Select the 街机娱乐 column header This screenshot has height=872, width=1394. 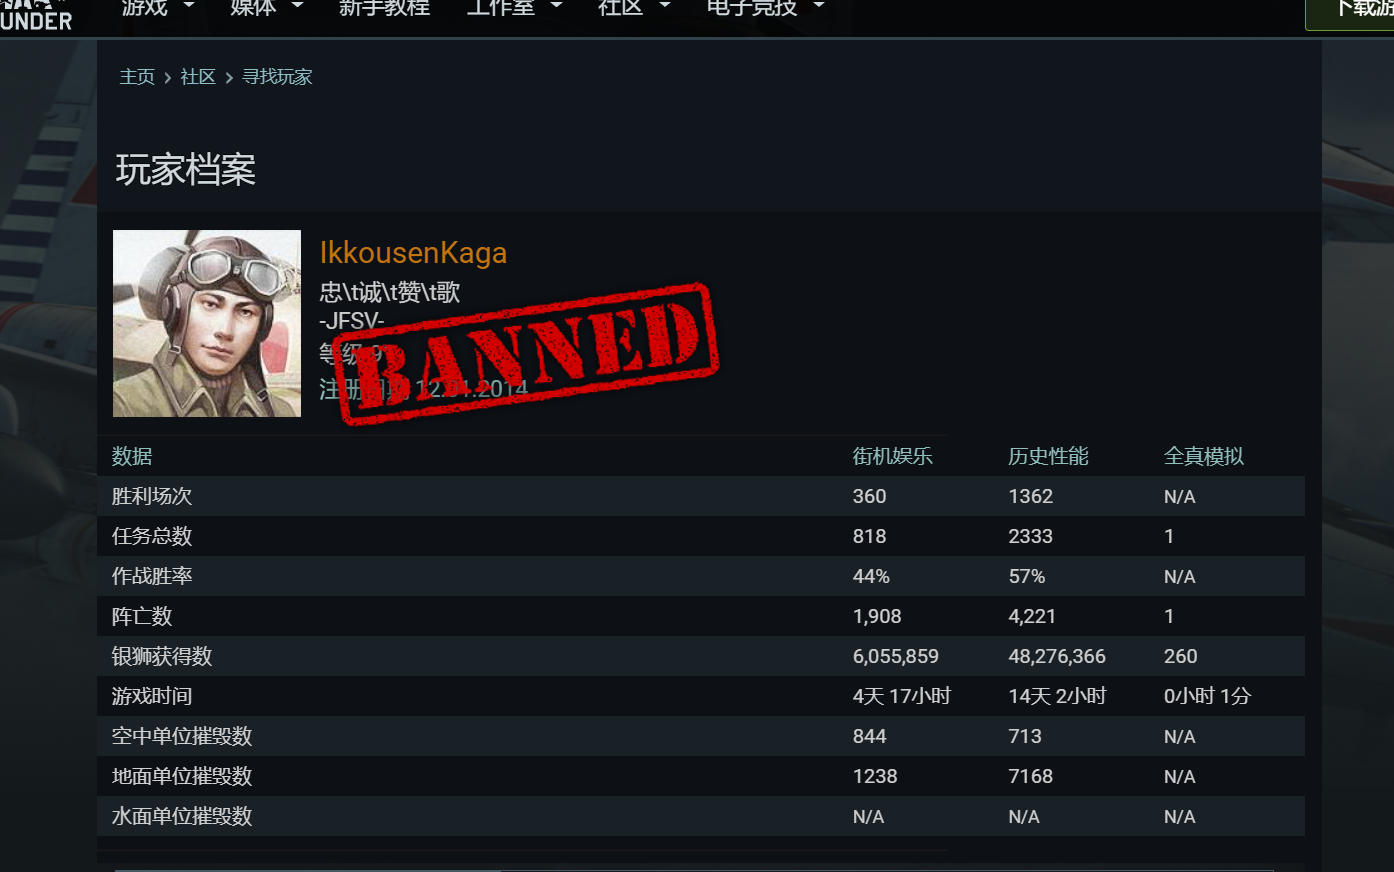(x=892, y=456)
